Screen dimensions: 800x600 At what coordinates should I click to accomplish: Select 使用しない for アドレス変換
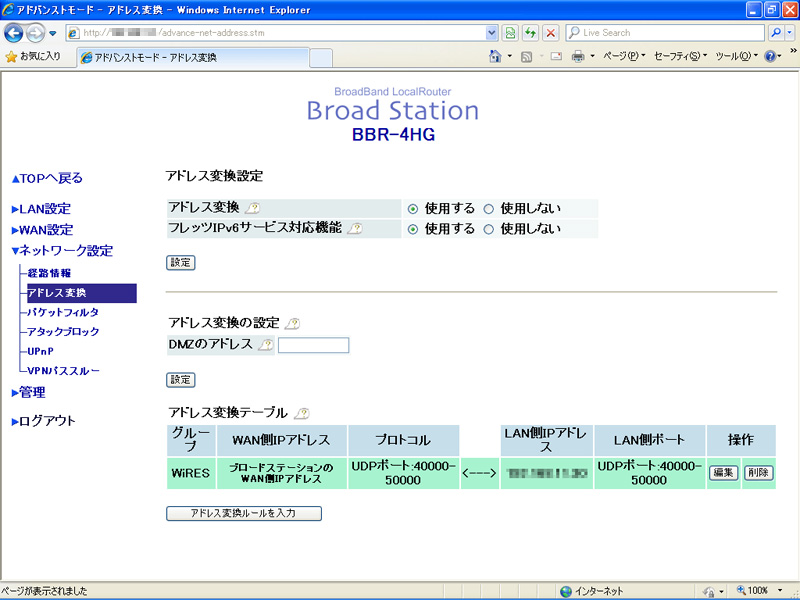[x=489, y=209]
